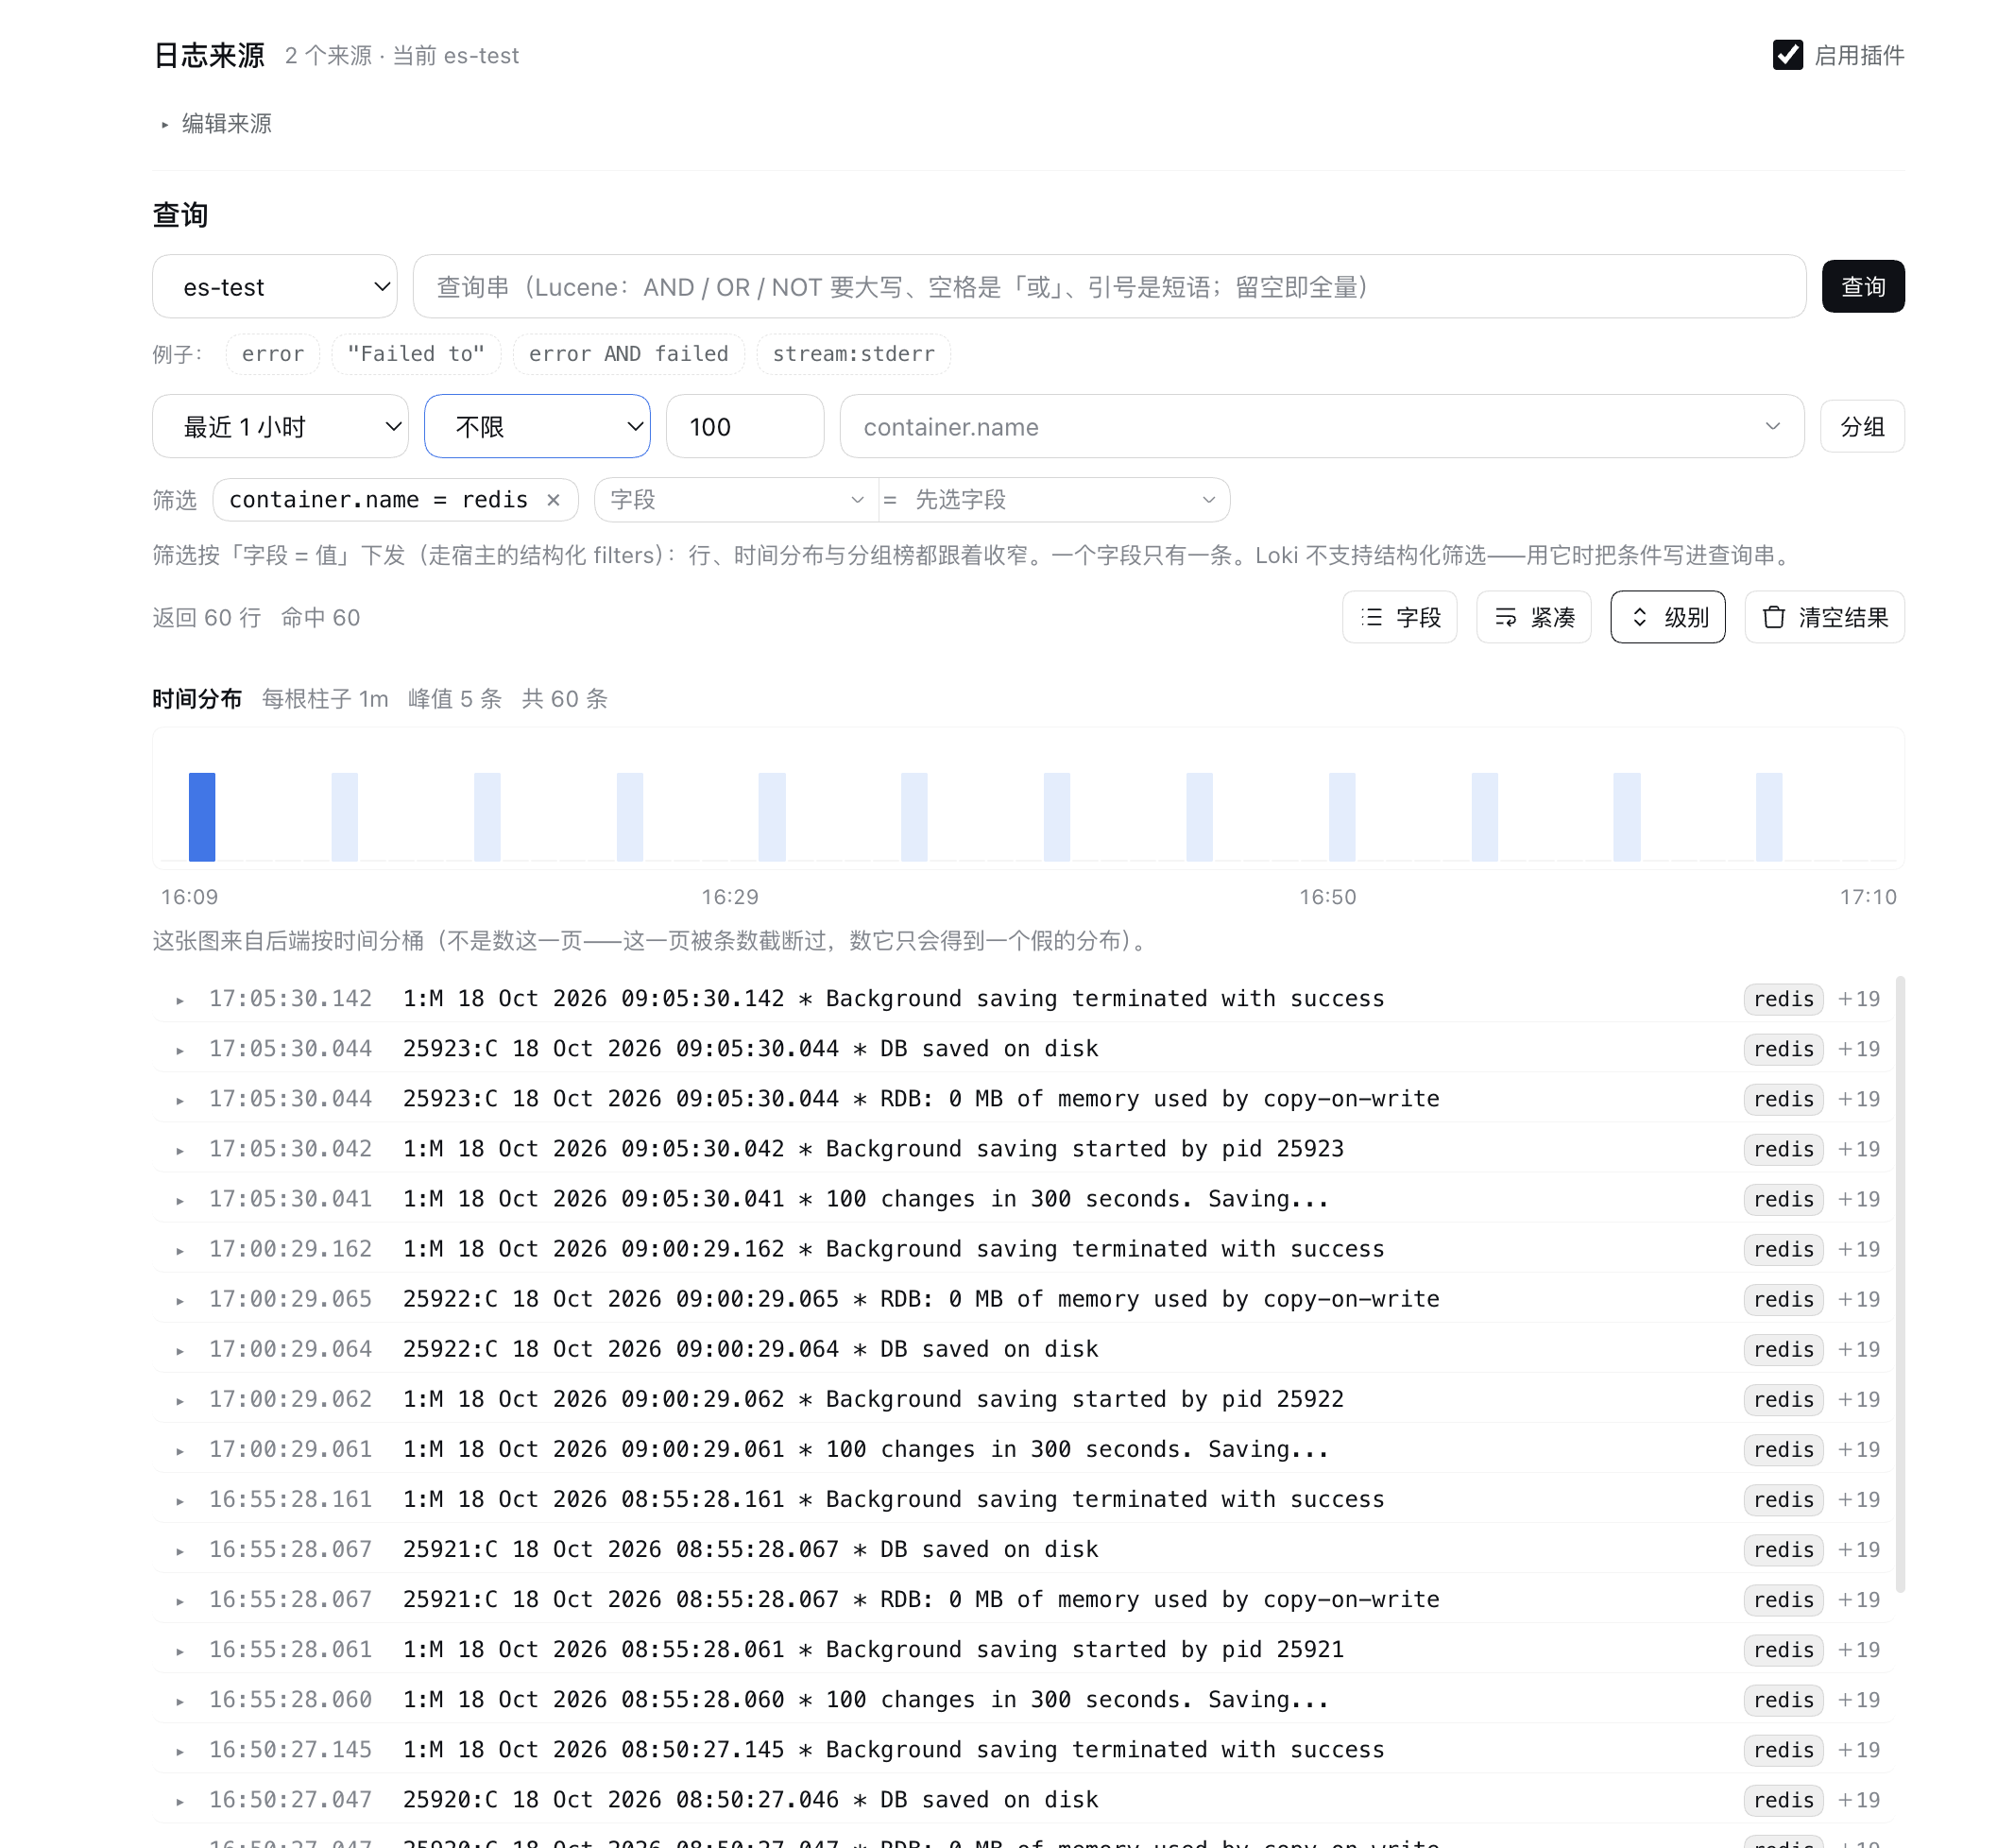Toggle the 级别 sort button
The image size is (1997, 1848).
[1666, 617]
